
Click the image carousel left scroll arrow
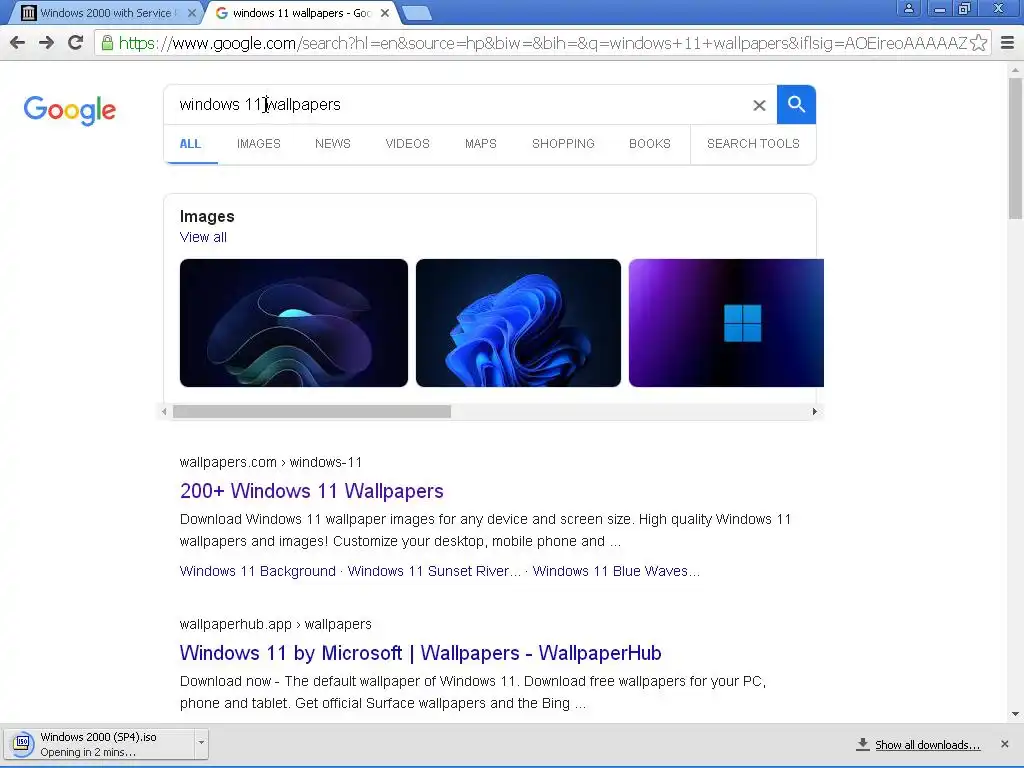165,411
